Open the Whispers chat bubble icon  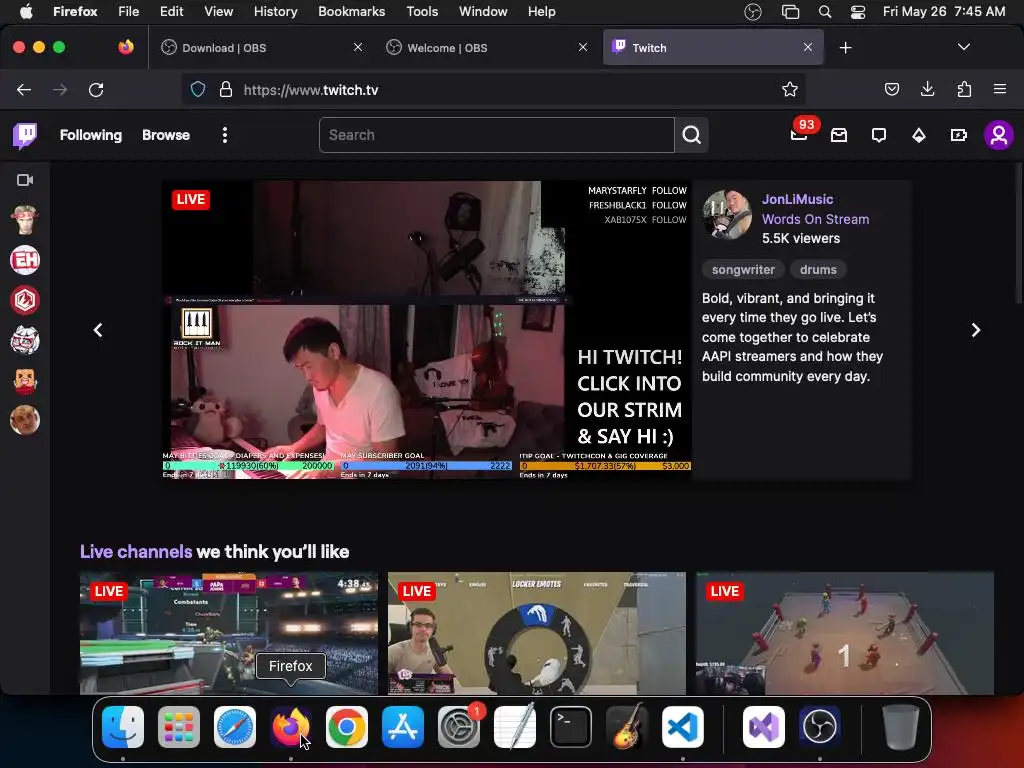pyautogui.click(x=879, y=135)
